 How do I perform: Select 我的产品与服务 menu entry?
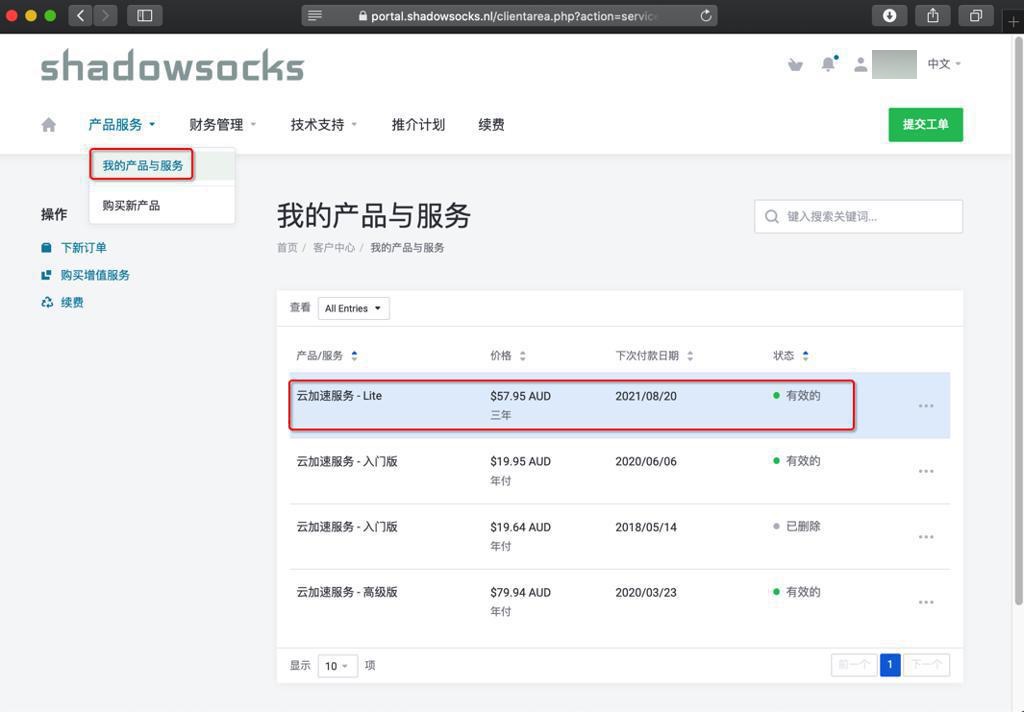(142, 165)
